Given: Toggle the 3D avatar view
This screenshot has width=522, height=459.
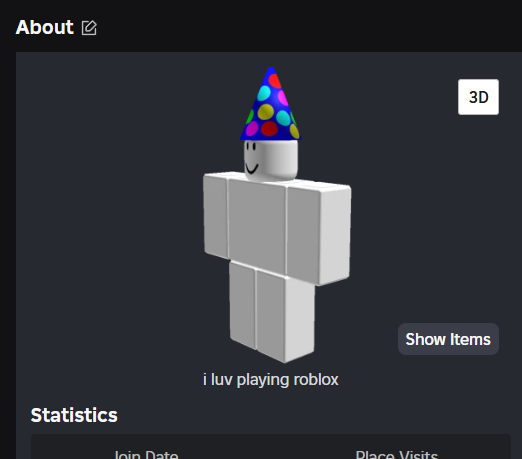Looking at the screenshot, I should 478,97.
